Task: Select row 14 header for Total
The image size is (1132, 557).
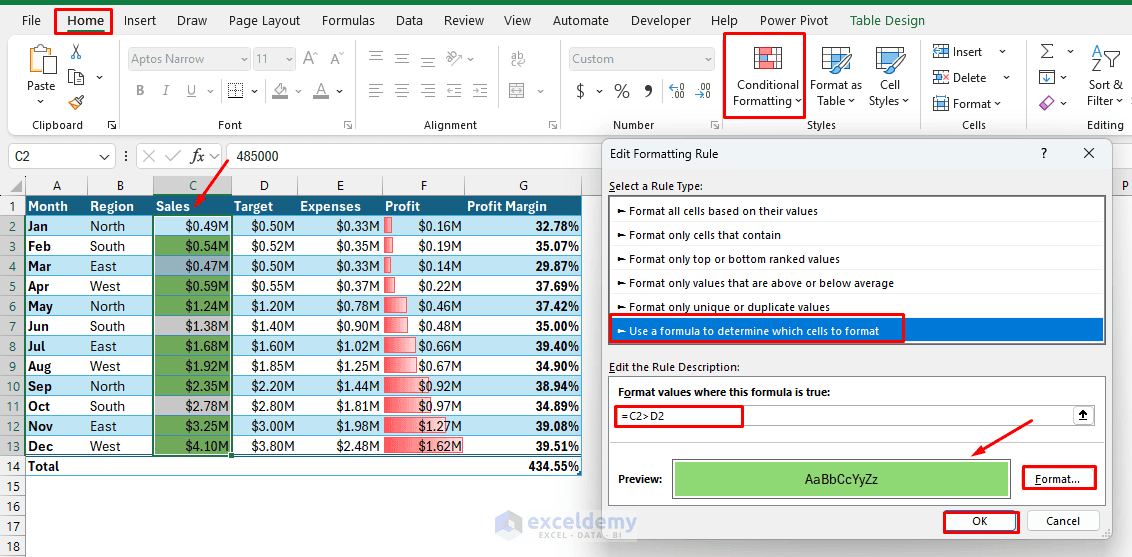Action: coord(12,466)
